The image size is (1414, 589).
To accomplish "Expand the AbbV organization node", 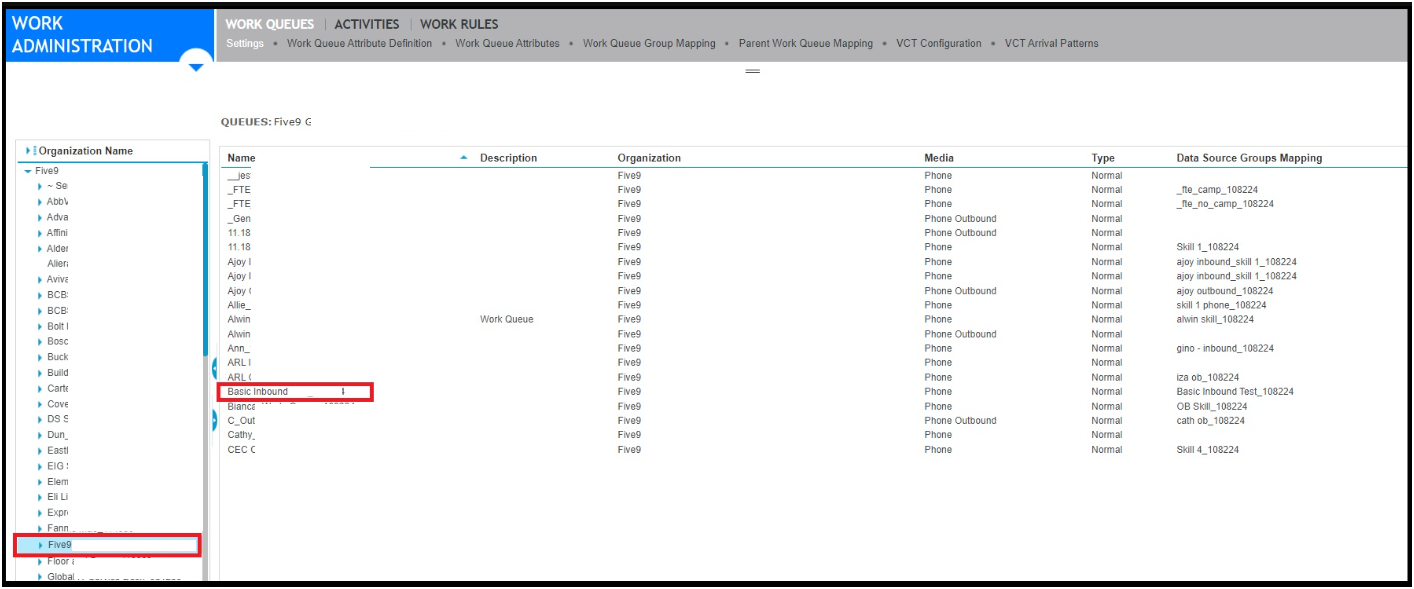I will click(40, 202).
